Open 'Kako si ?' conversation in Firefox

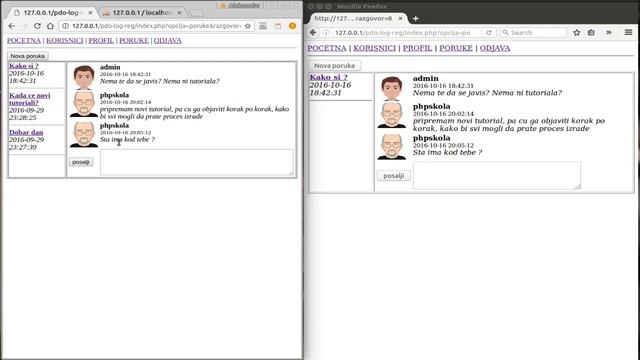329,77
